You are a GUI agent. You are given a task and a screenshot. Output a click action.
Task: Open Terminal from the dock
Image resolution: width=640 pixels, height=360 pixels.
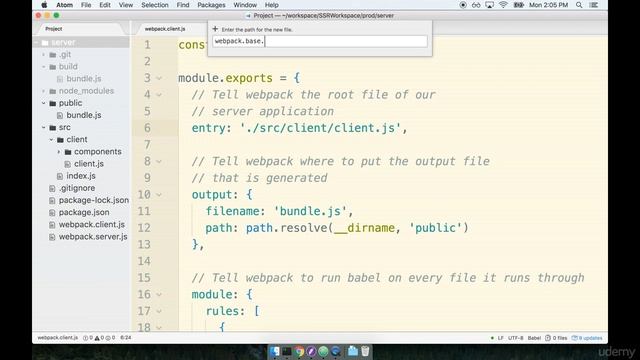(287, 351)
